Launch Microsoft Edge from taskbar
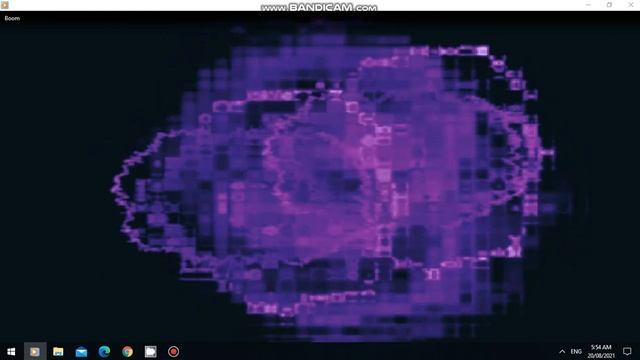 [x=104, y=351]
